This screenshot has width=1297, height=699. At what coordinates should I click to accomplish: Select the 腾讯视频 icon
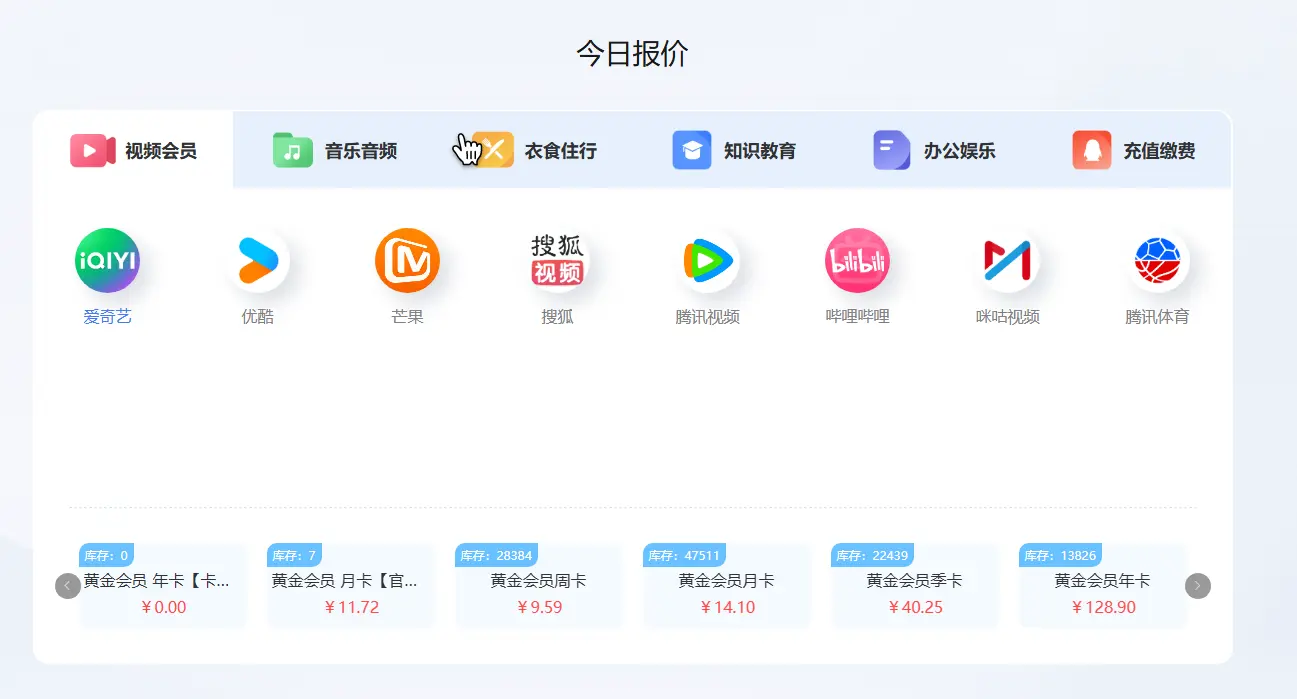(x=706, y=260)
